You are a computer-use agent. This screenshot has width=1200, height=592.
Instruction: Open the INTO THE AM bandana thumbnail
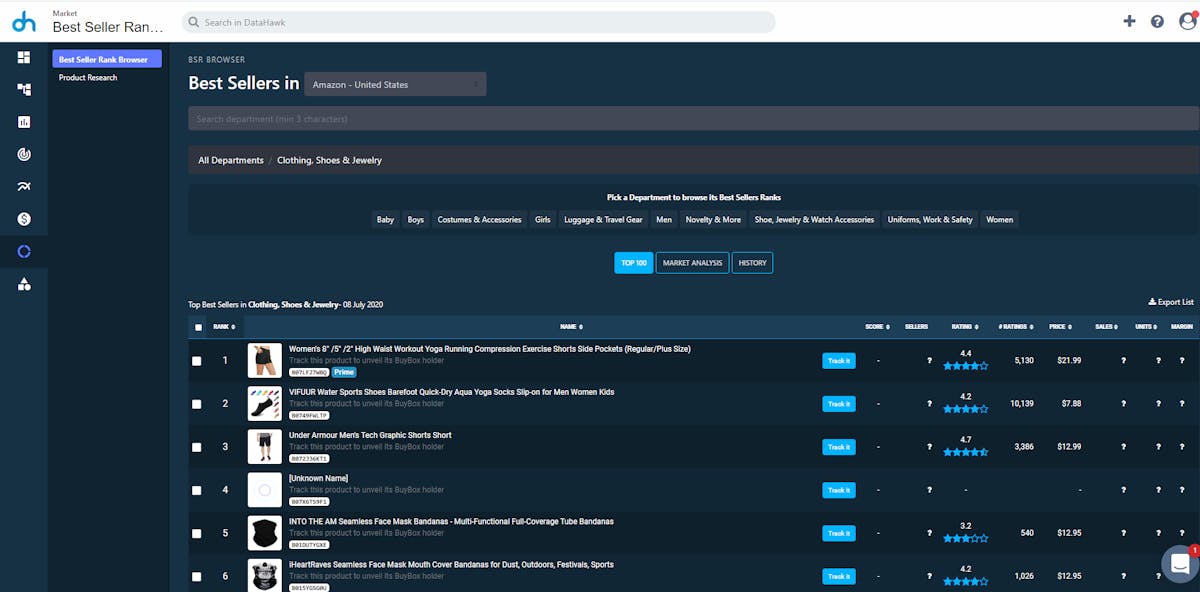pos(265,532)
